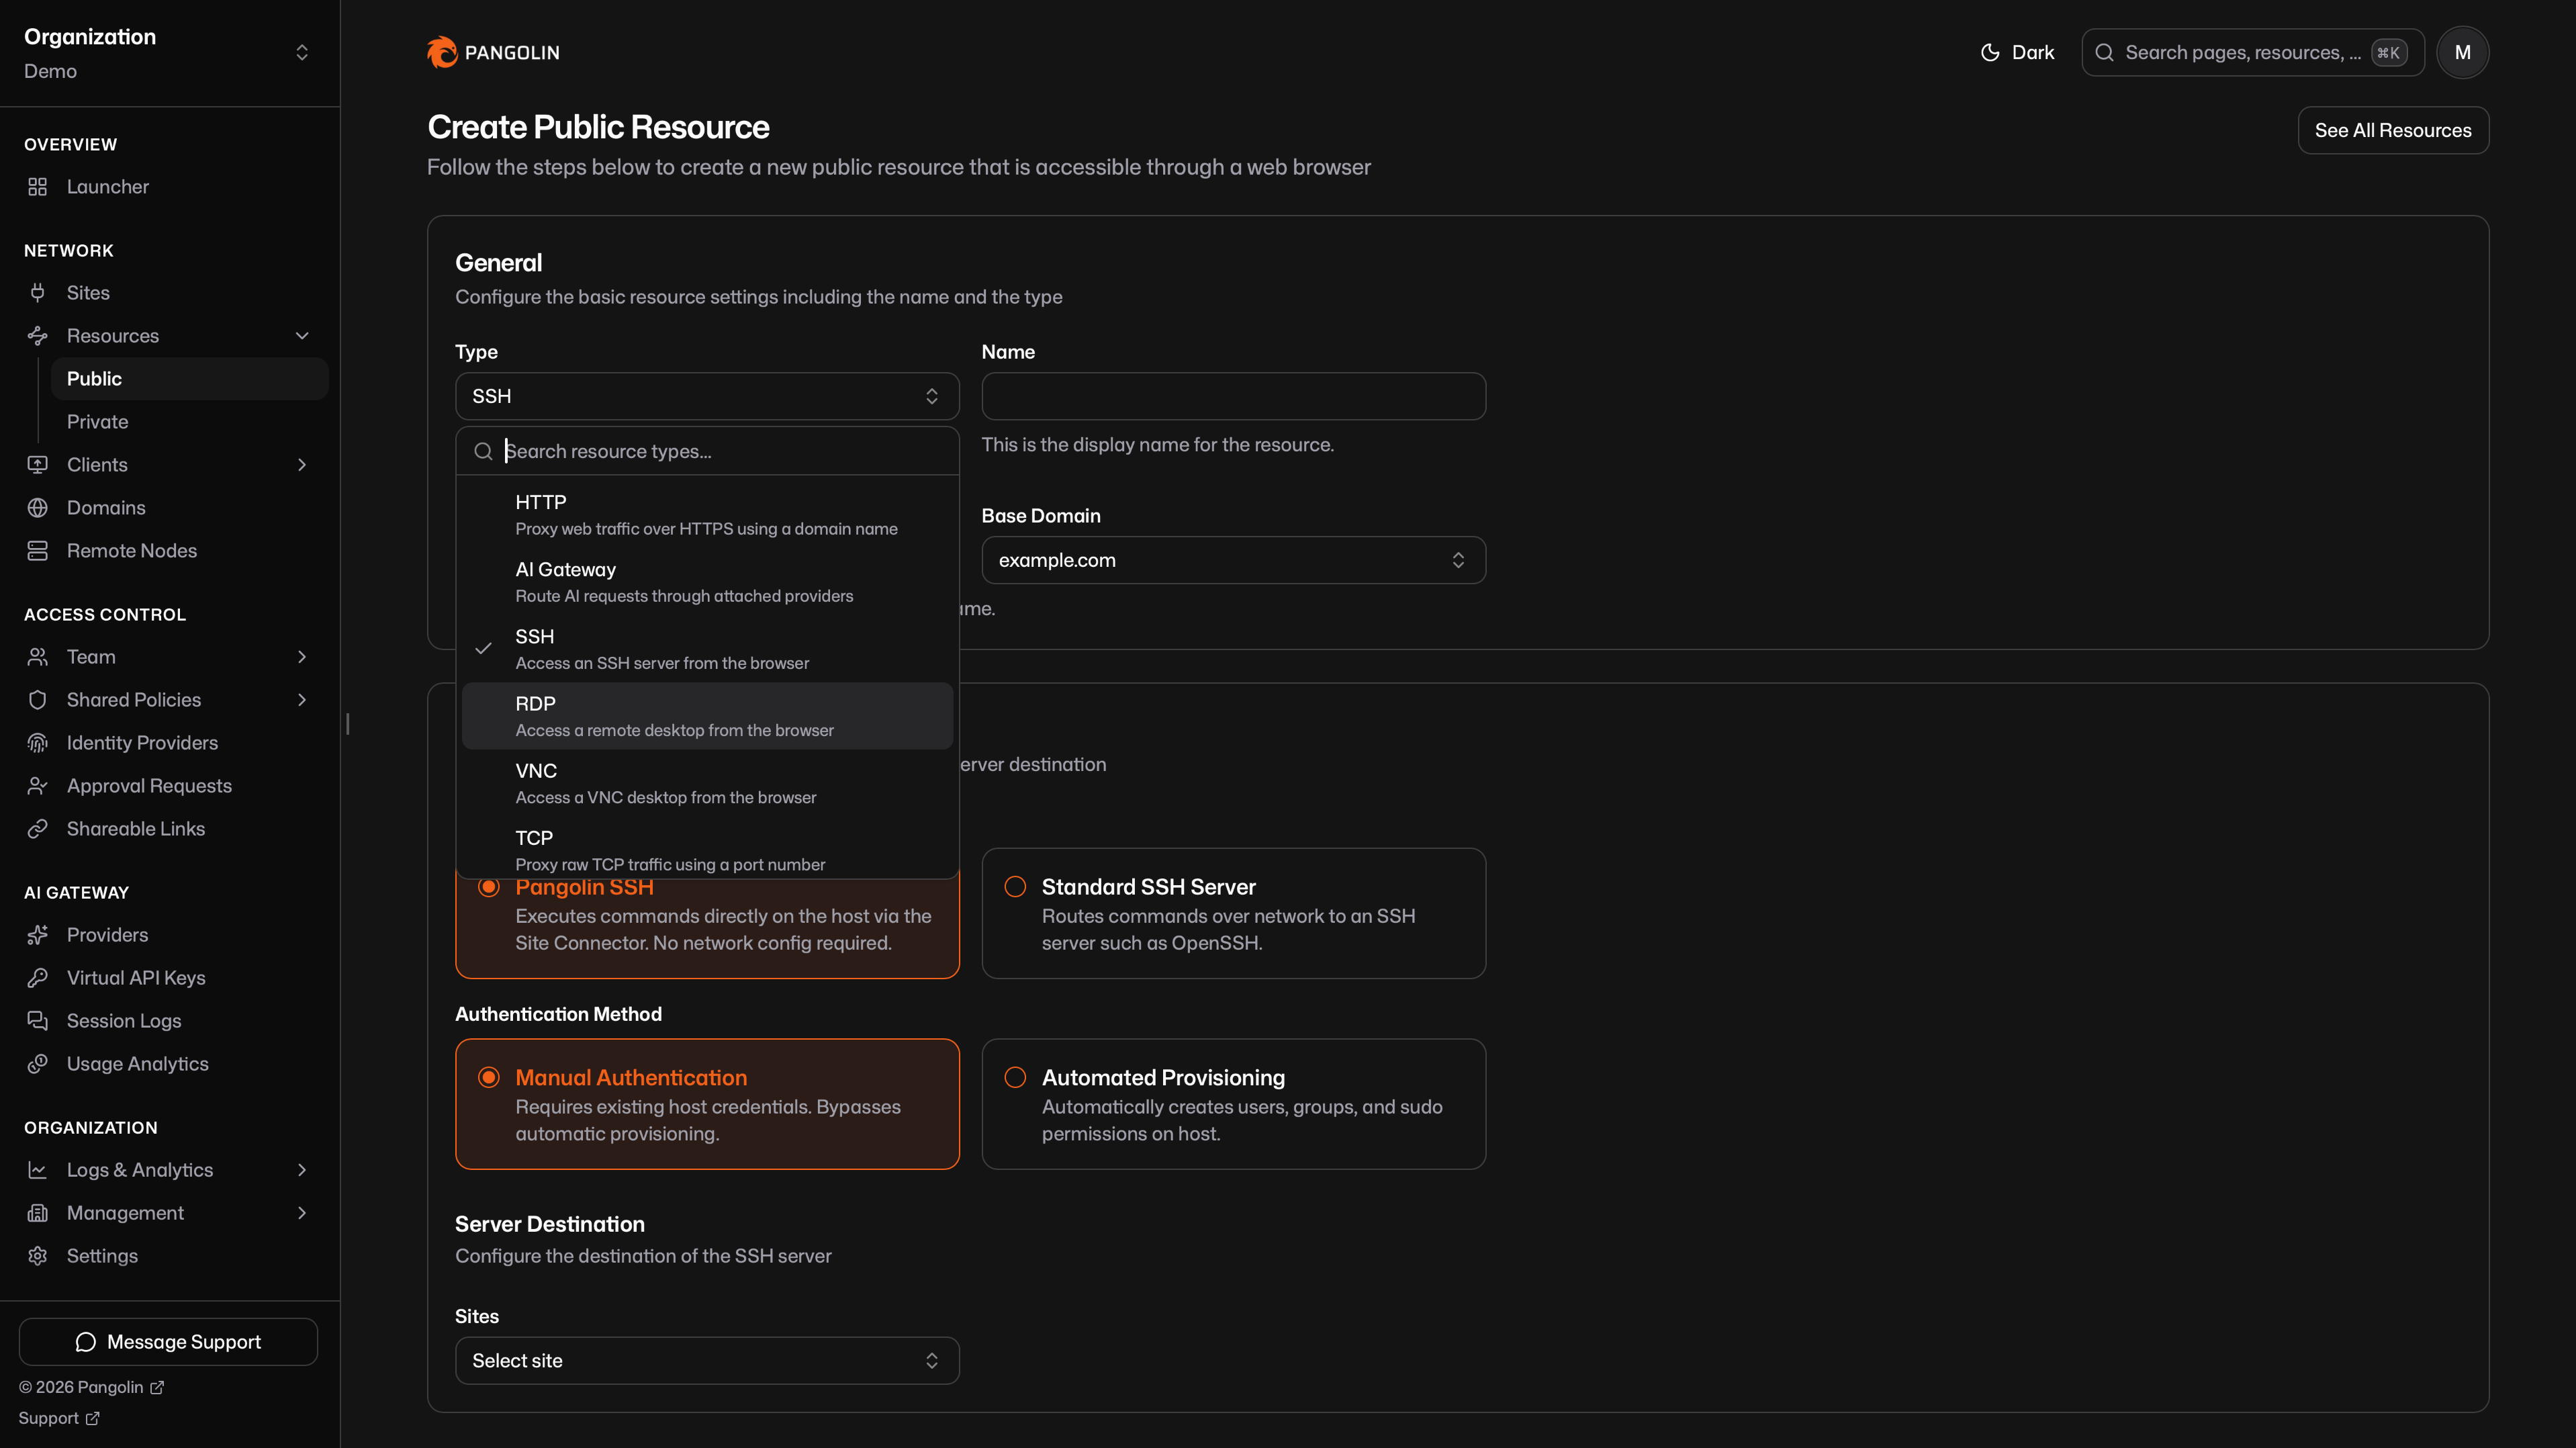Click the Shared Policies shield icon
The height and width of the screenshot is (1448, 2576).
tap(37, 700)
